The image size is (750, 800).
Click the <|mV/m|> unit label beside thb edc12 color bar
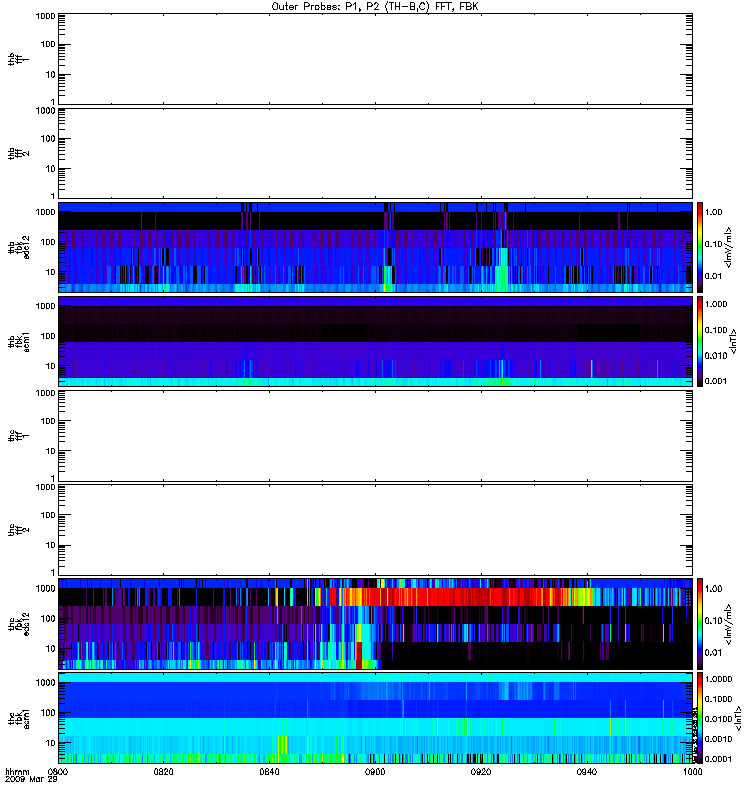729,247
